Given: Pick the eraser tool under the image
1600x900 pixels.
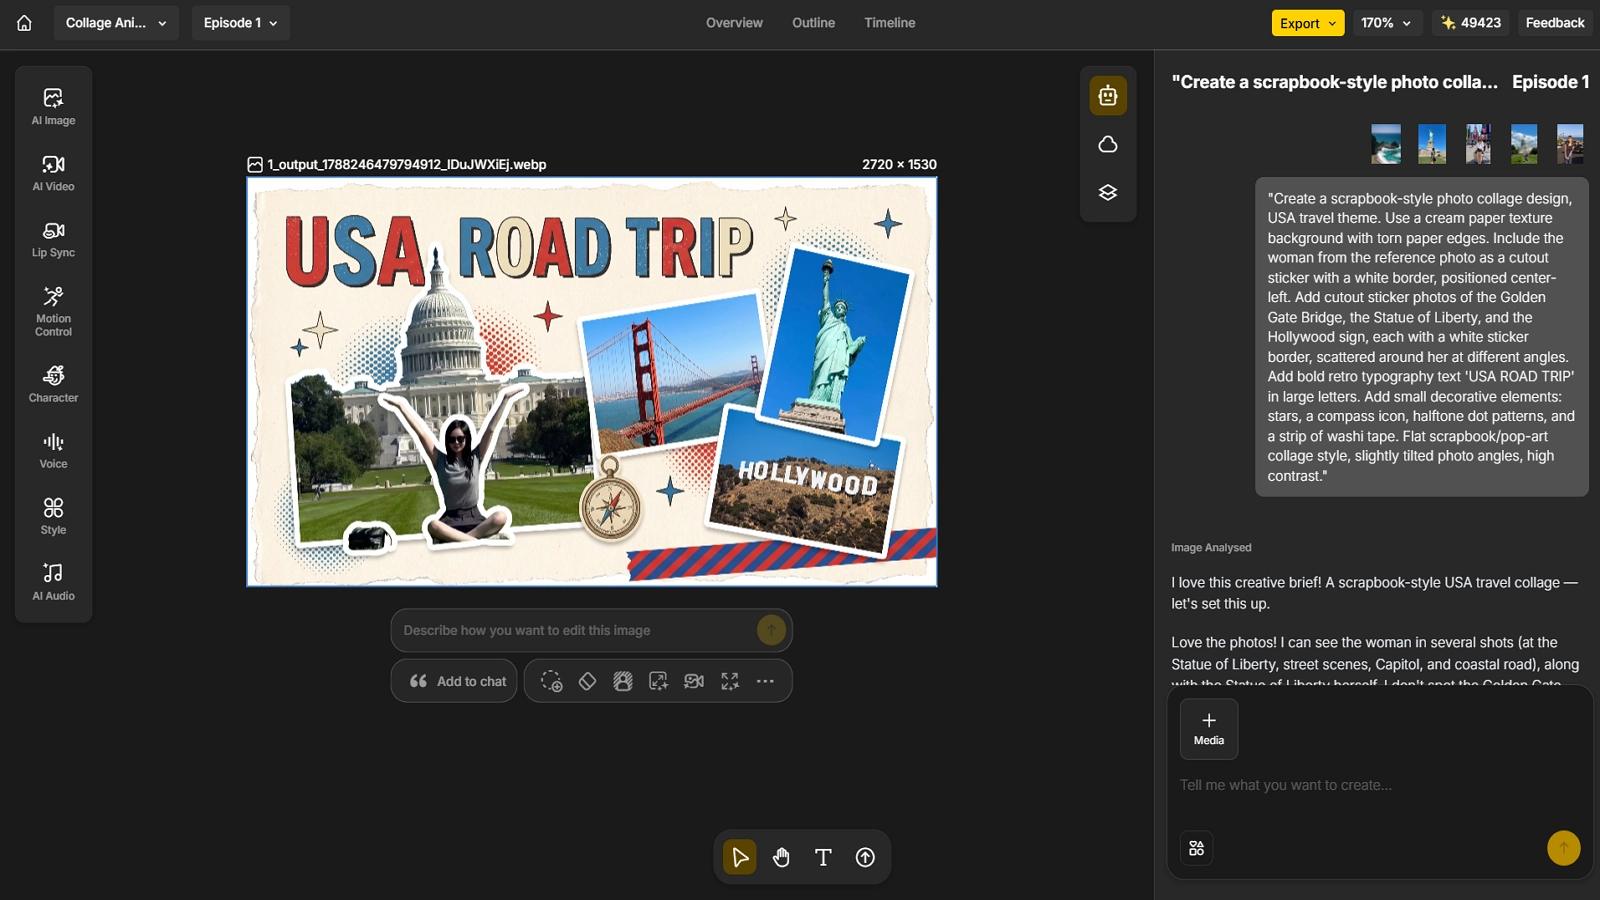Looking at the screenshot, I should (x=587, y=681).
